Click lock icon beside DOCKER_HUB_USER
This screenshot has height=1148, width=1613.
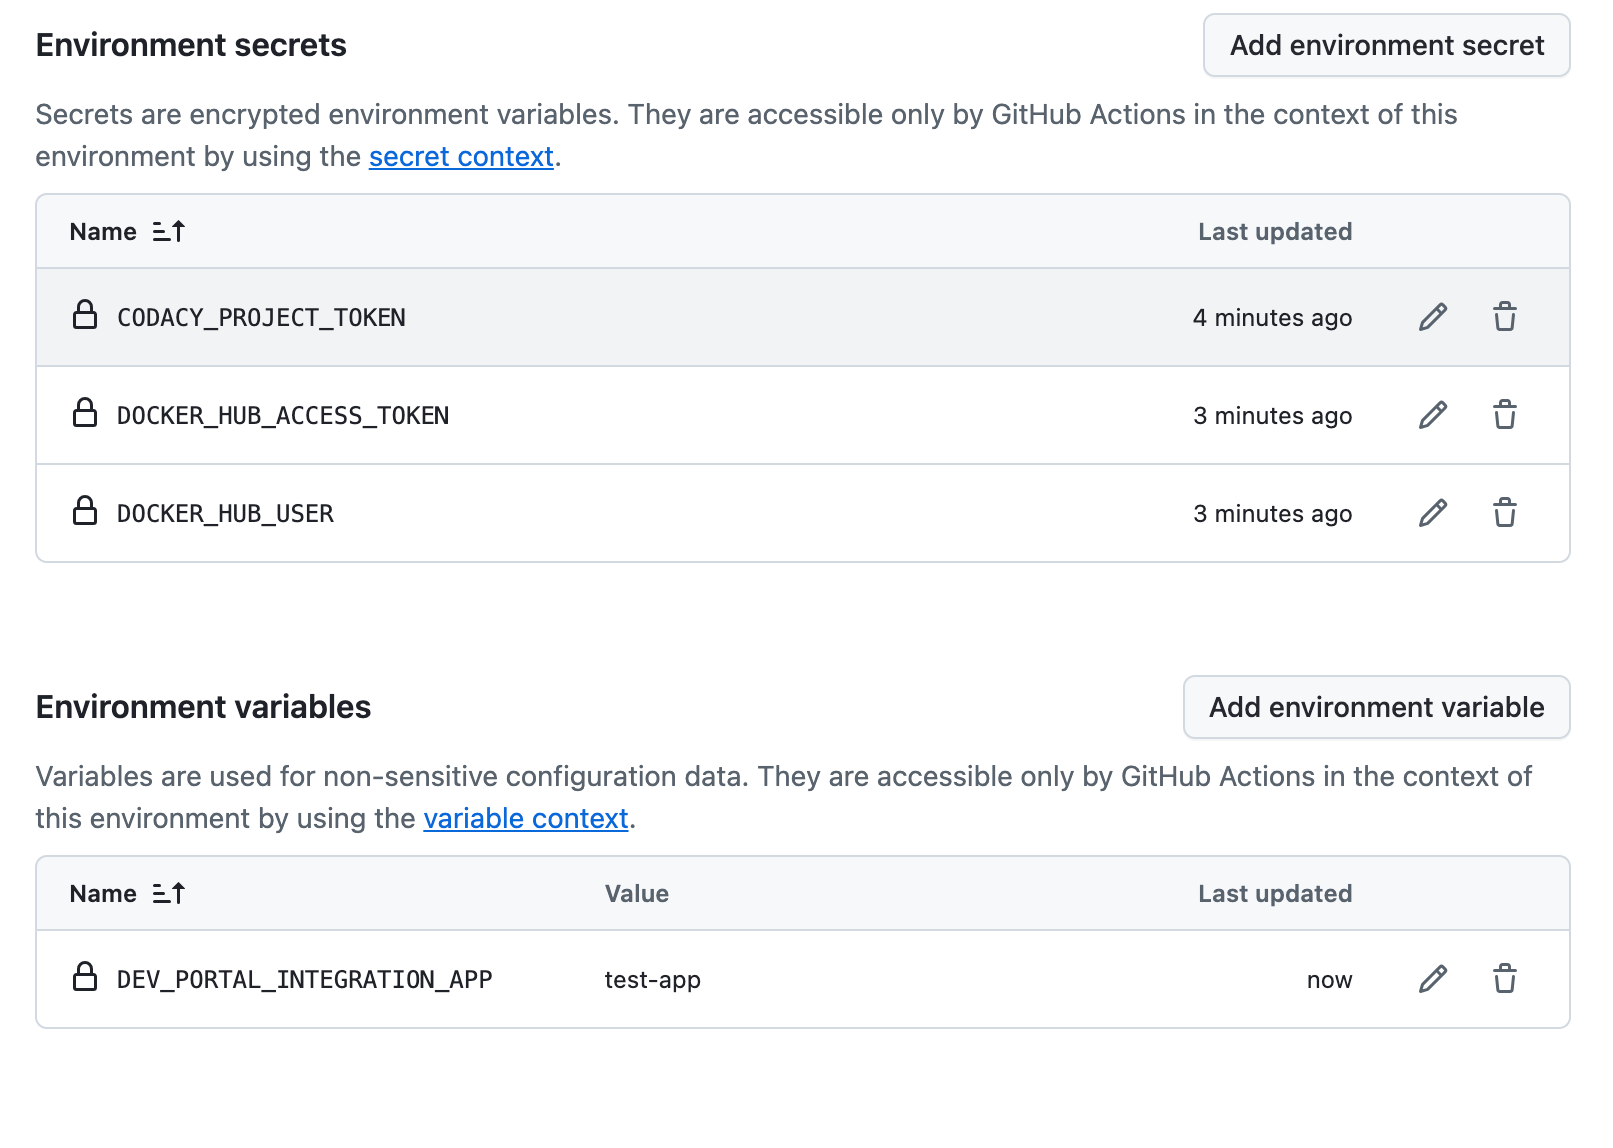coord(85,511)
